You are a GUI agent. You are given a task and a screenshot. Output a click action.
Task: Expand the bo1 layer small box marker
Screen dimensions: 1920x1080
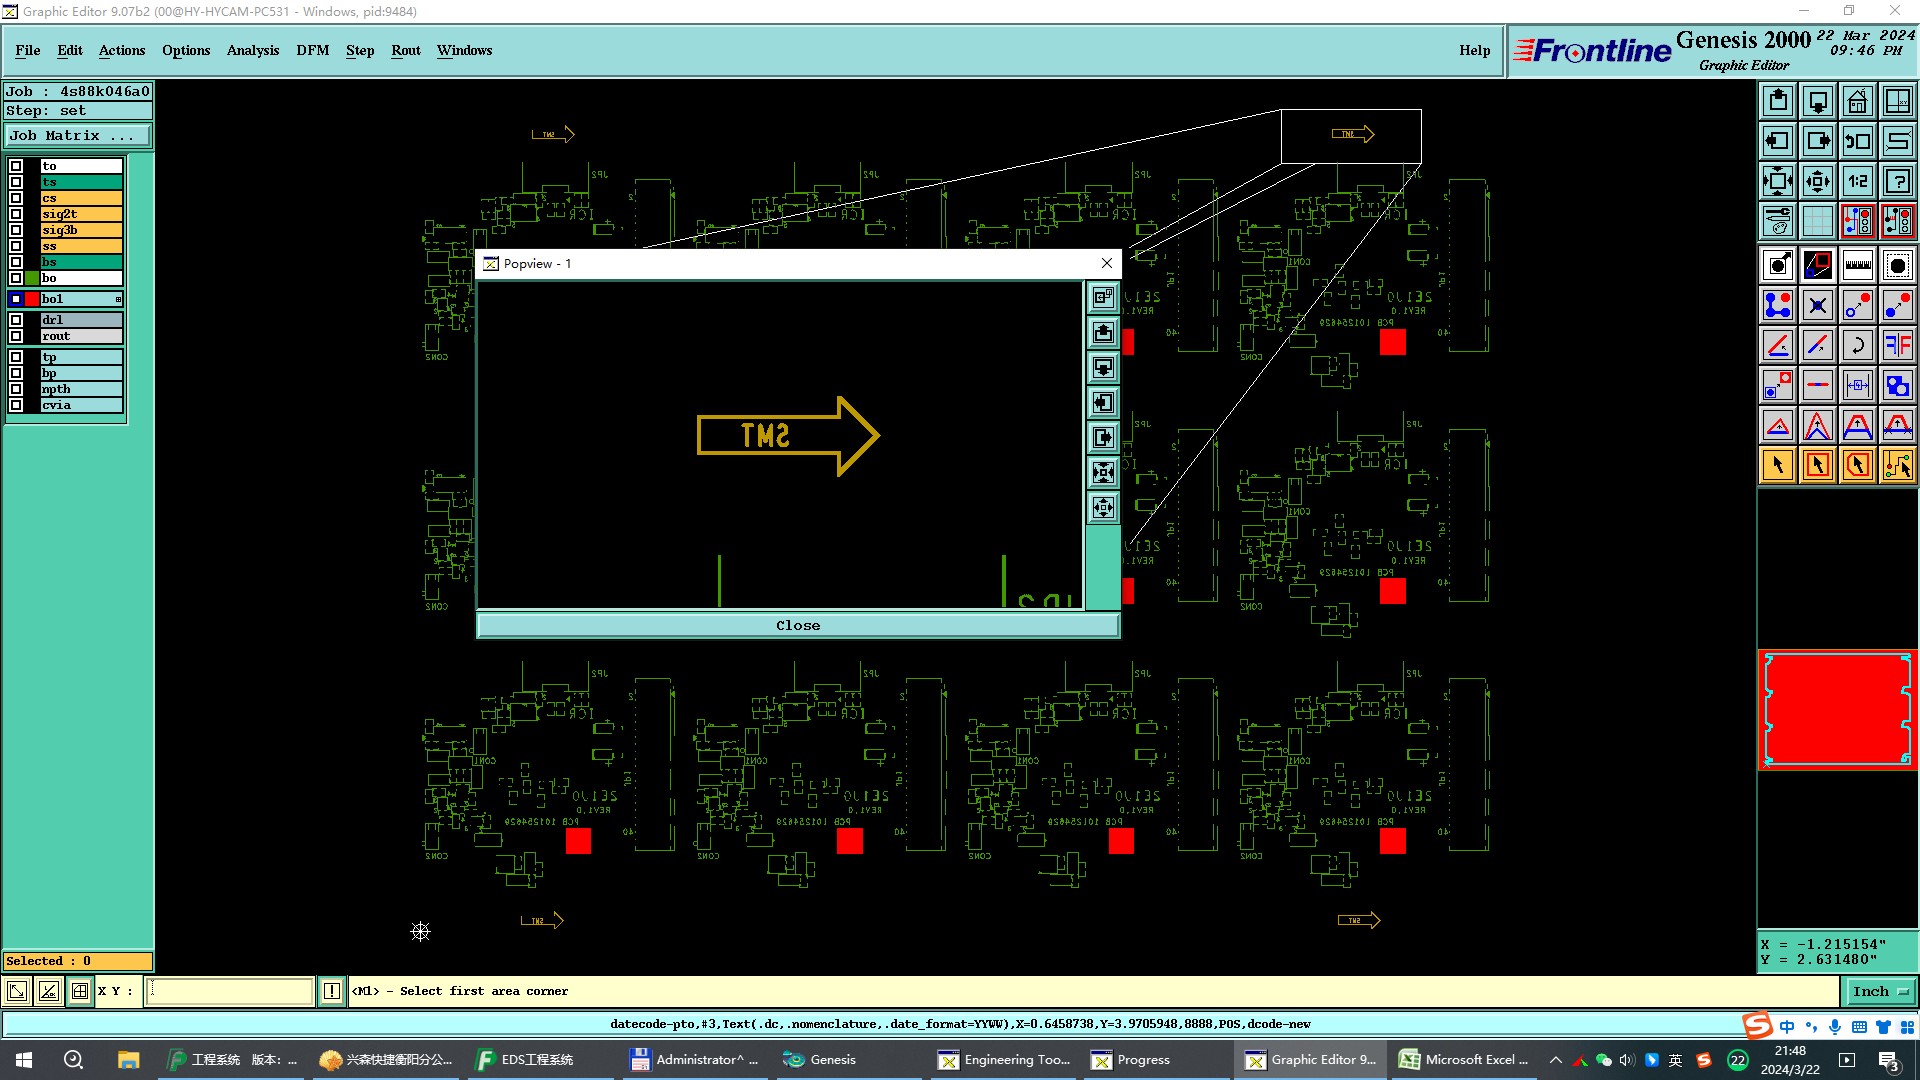[x=118, y=299]
